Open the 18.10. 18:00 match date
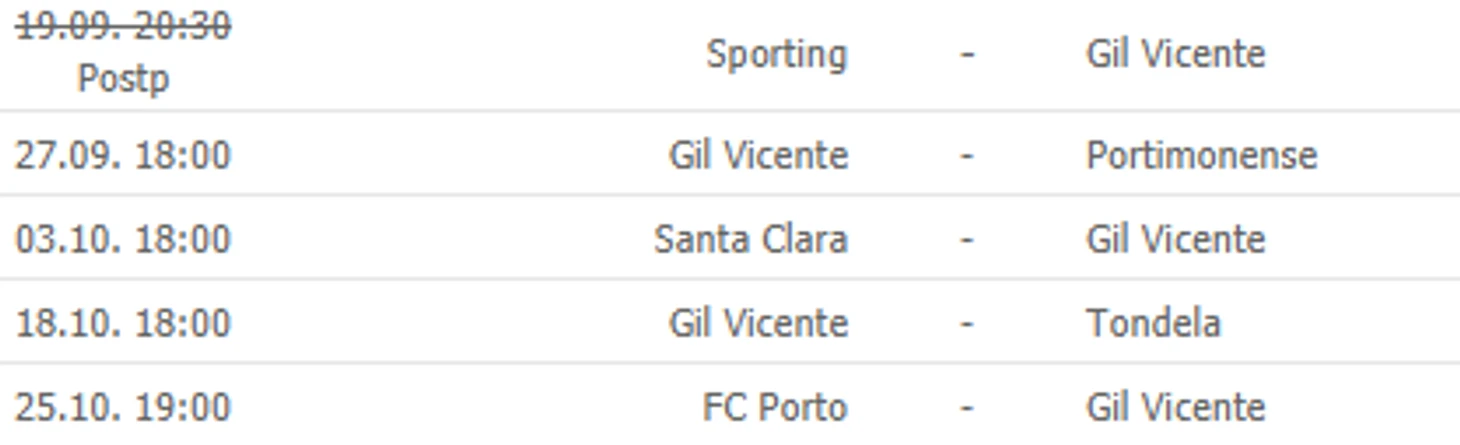Image resolution: width=1460 pixels, height=445 pixels. click(123, 324)
